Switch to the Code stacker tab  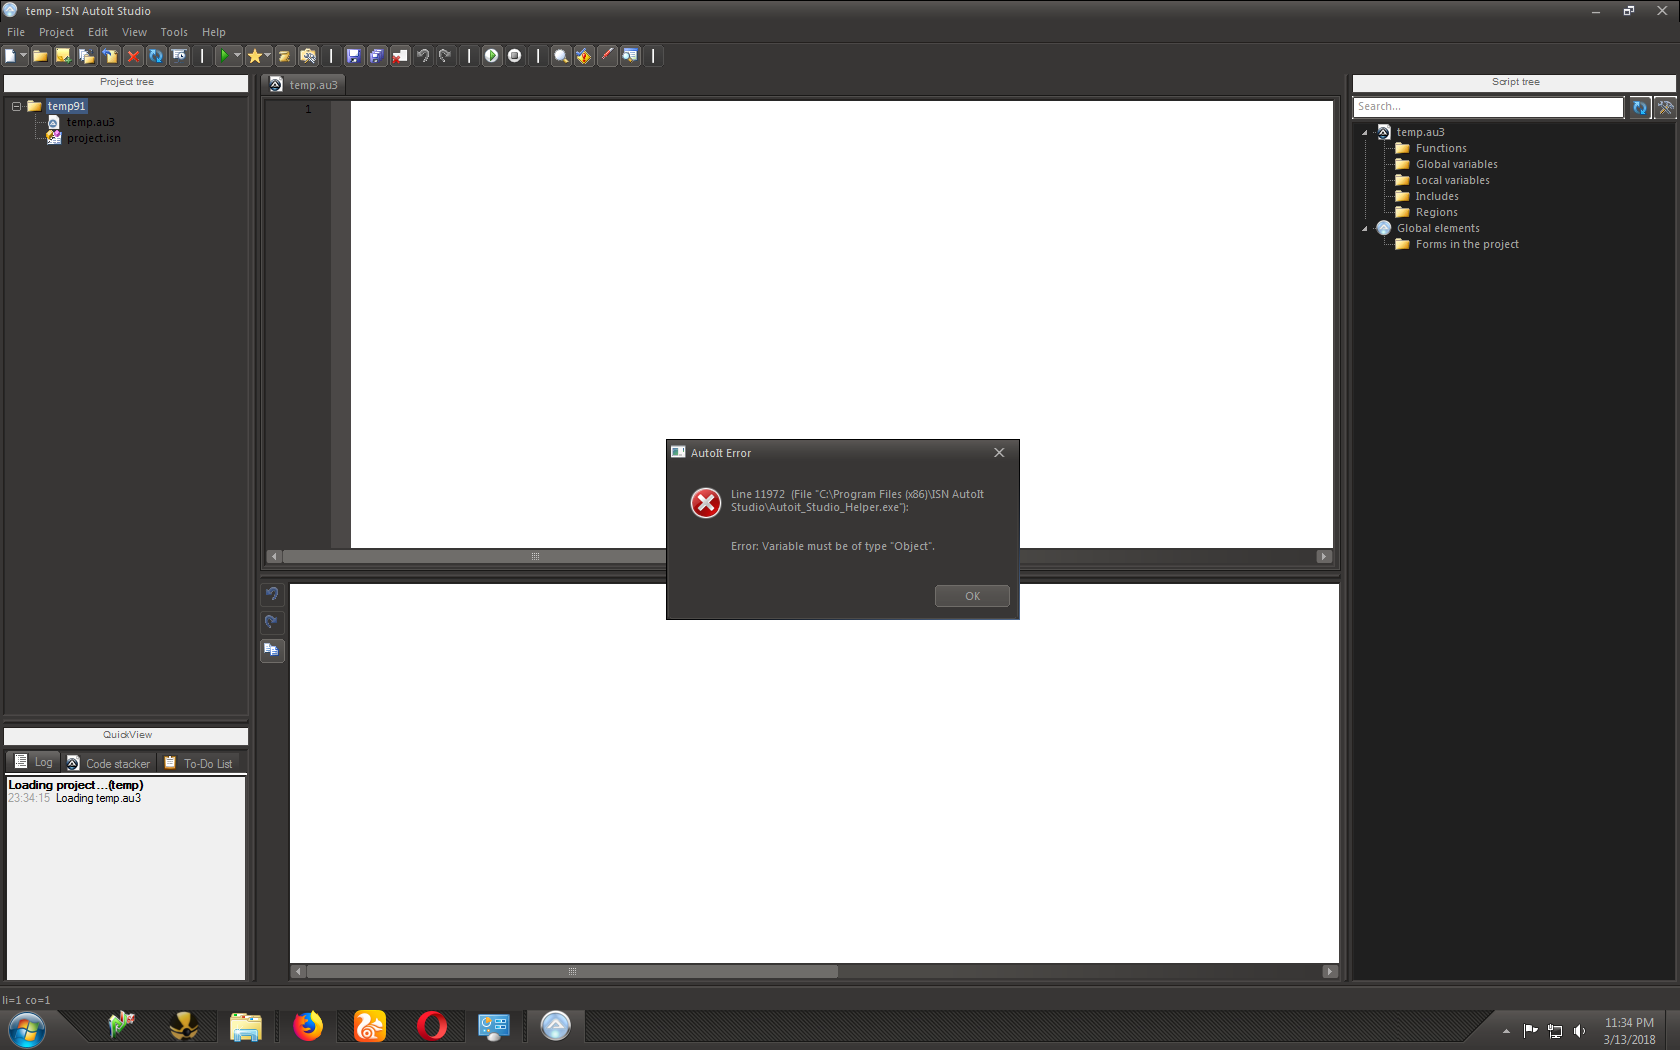coord(108,763)
